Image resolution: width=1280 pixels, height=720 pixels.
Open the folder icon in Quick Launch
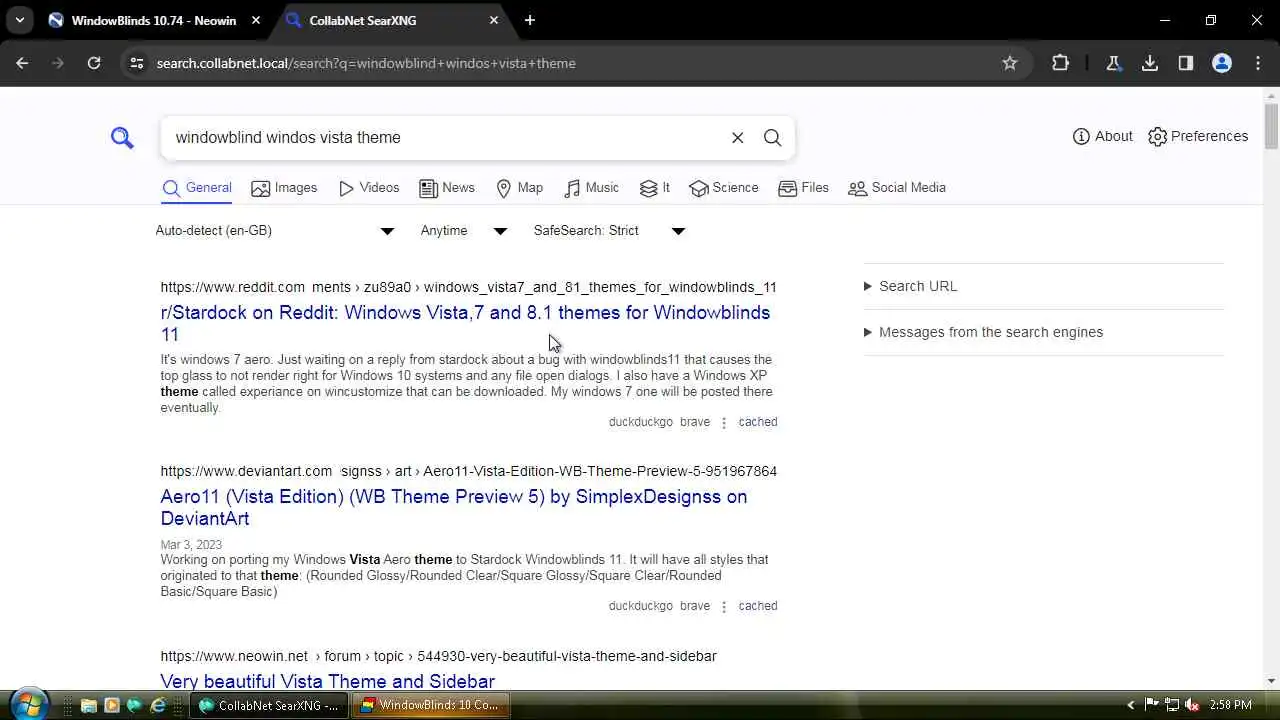pos(88,705)
